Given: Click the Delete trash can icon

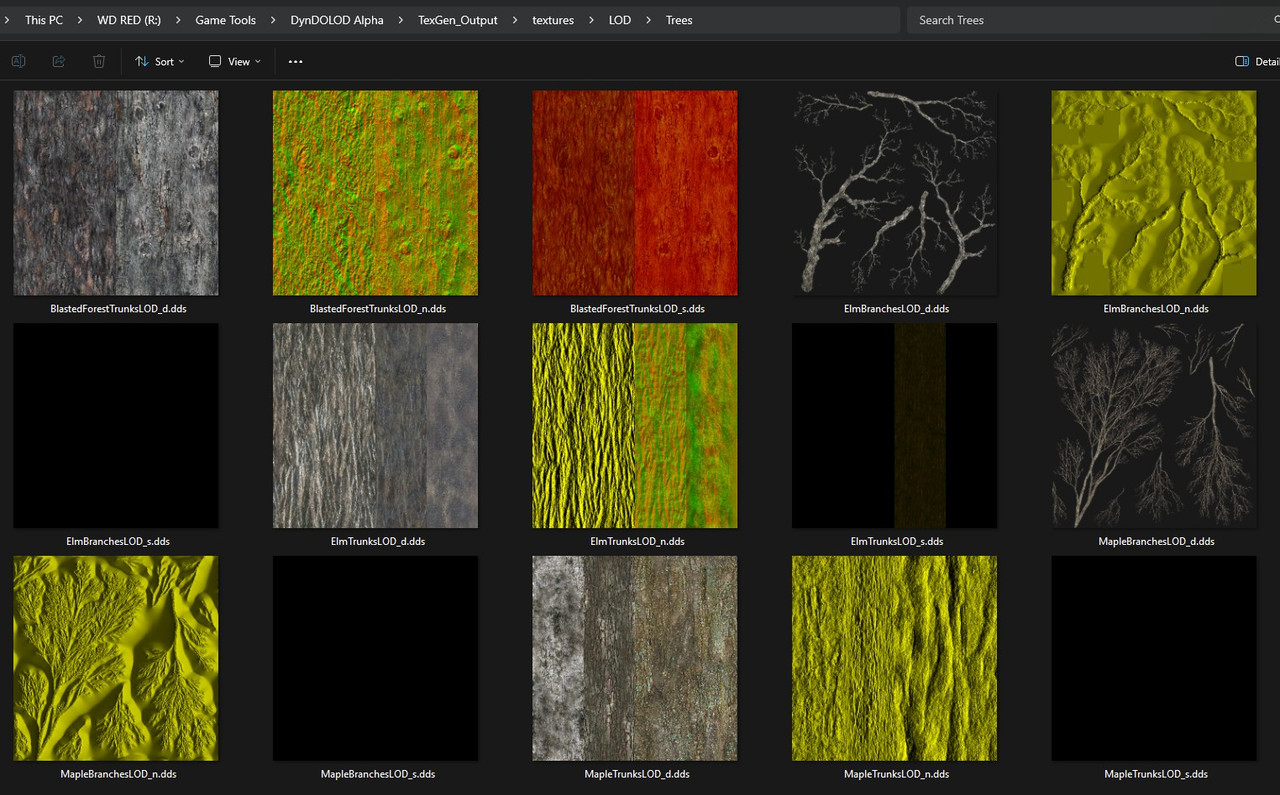Looking at the screenshot, I should 99,61.
